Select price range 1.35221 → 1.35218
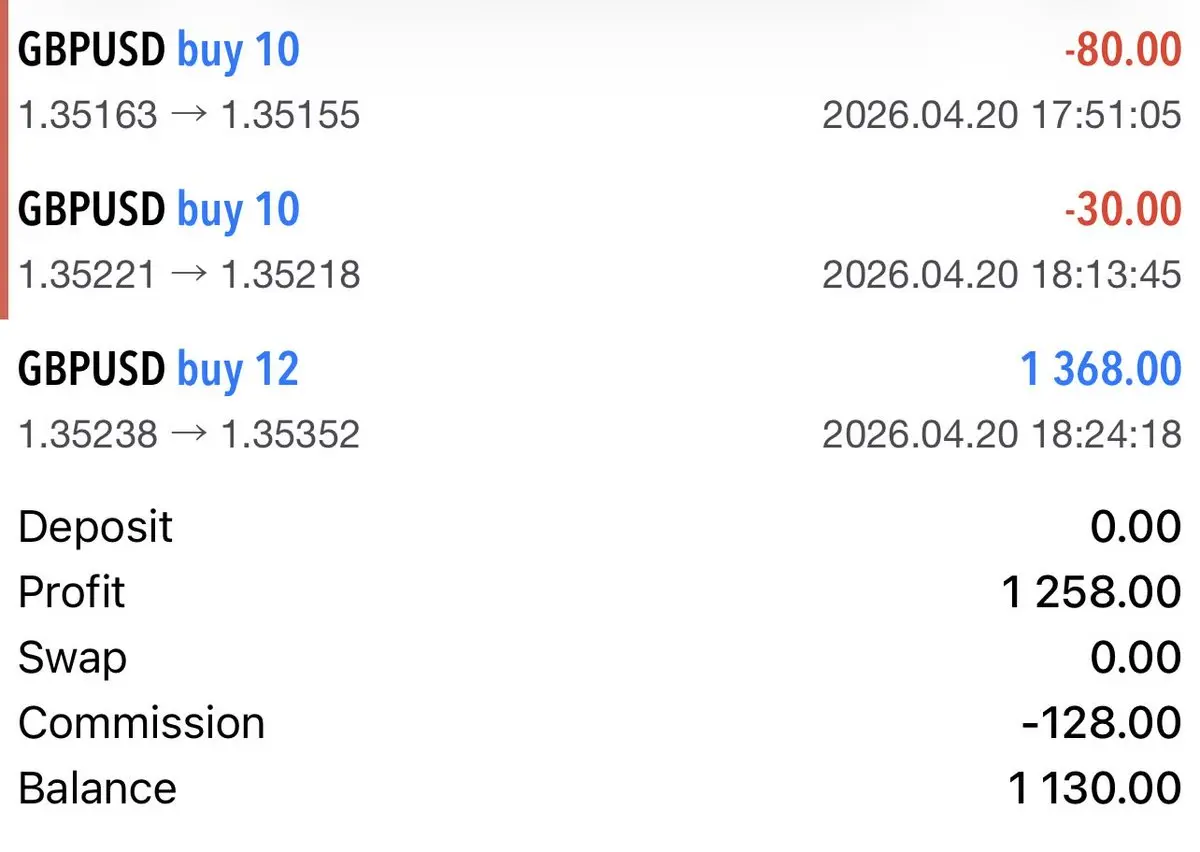 pyautogui.click(x=189, y=275)
